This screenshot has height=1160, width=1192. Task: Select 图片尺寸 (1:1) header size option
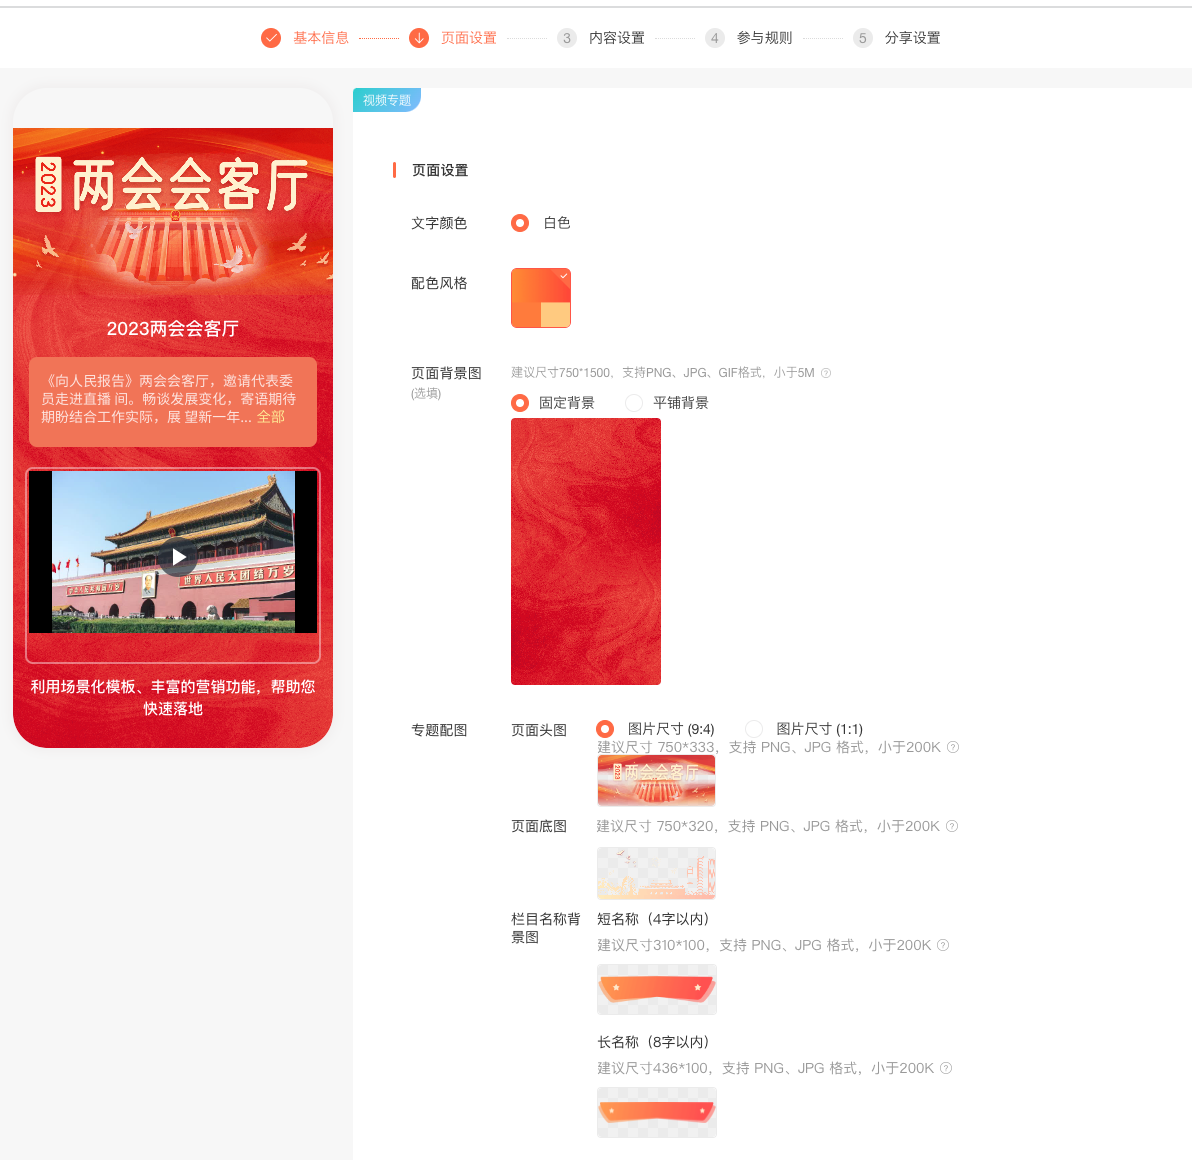tap(754, 729)
